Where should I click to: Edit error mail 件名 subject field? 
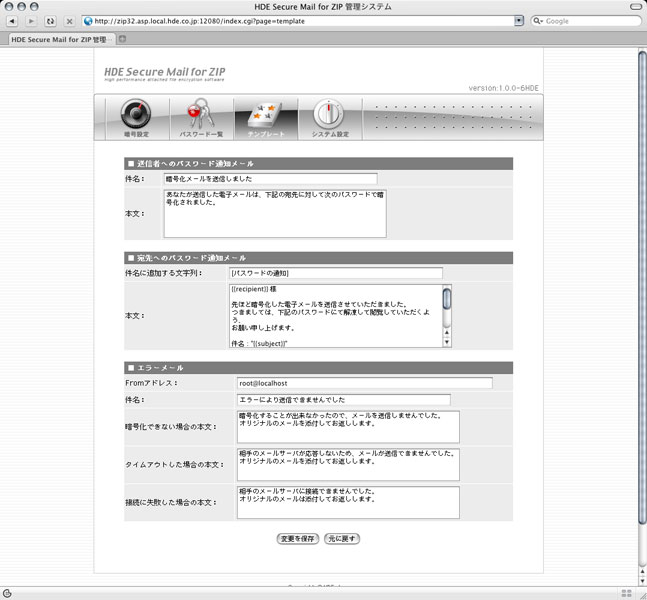point(343,399)
